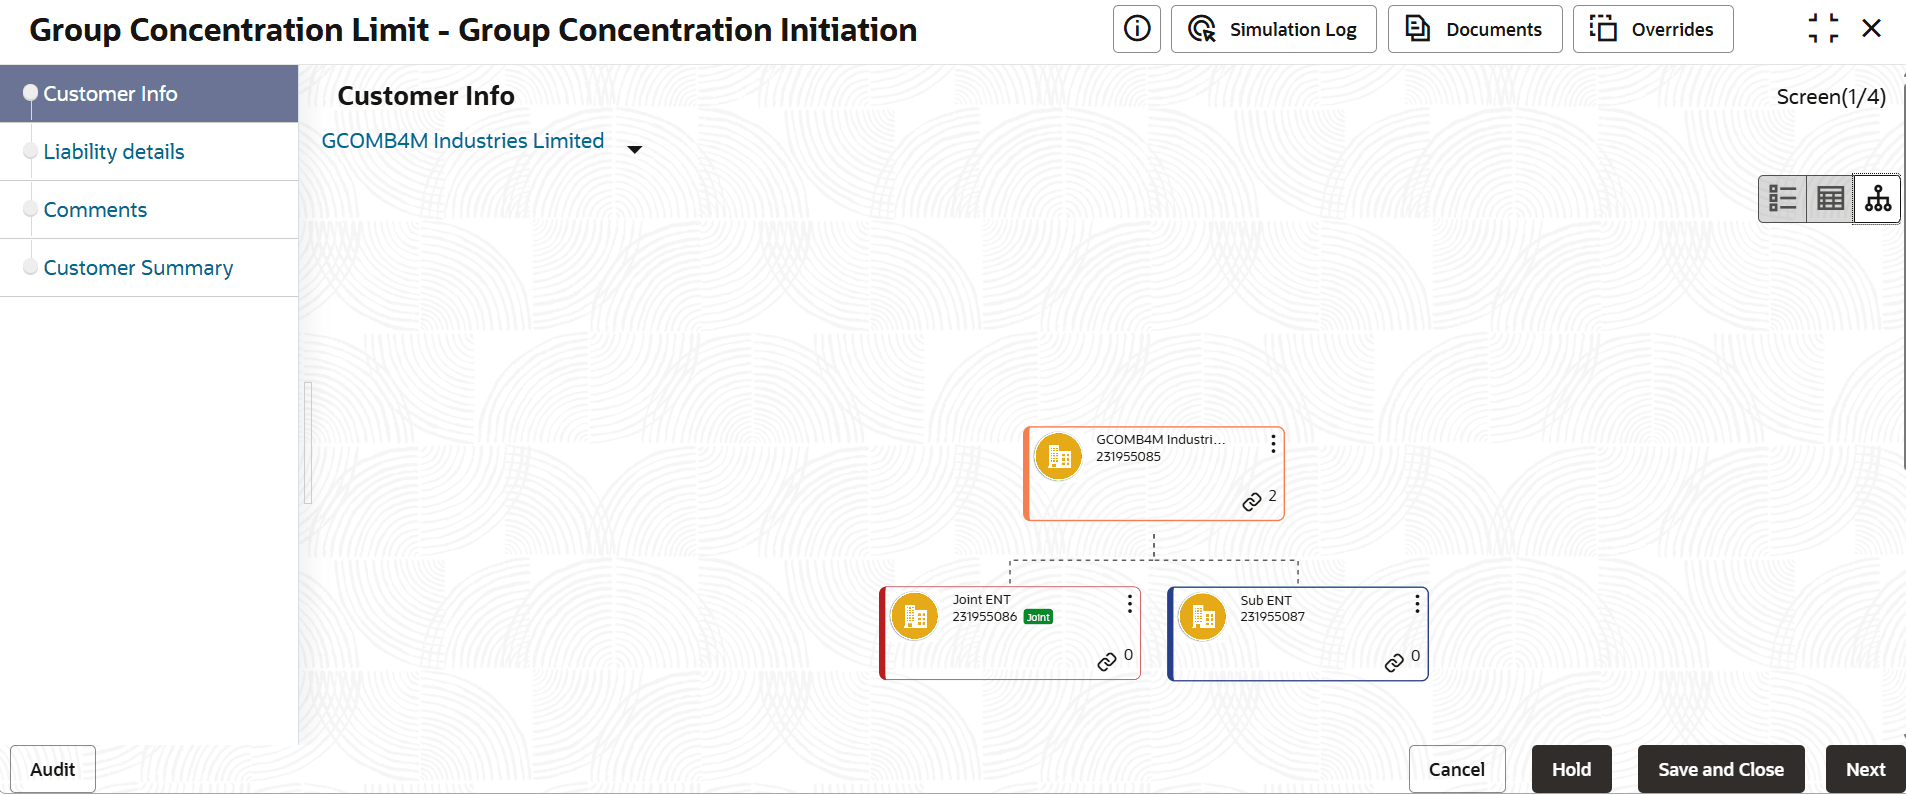Open the GCOMB4M Industries card options menu
Screen dimensions: 1906x795
[1273, 443]
